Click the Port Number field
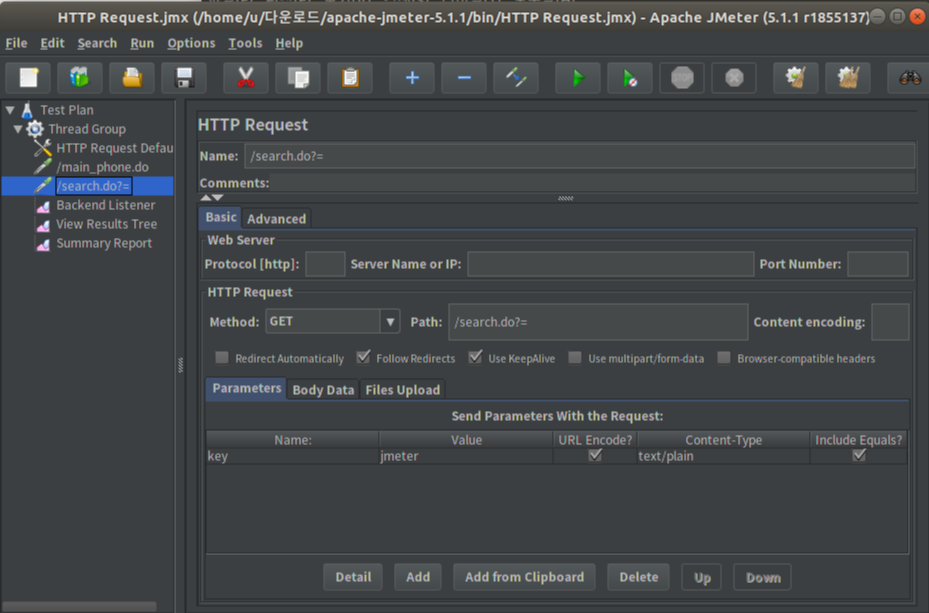929x613 pixels. [877, 264]
